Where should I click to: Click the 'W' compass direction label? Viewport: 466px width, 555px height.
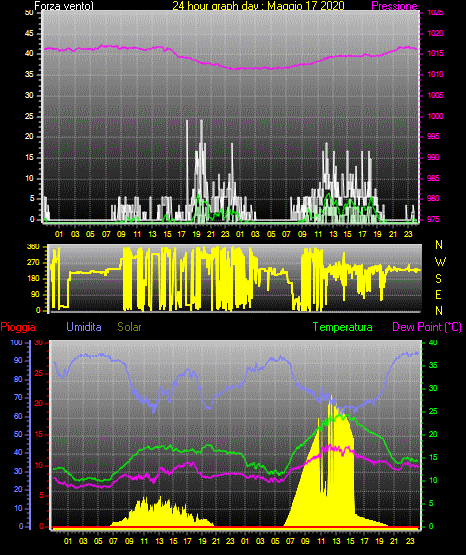[440, 262]
